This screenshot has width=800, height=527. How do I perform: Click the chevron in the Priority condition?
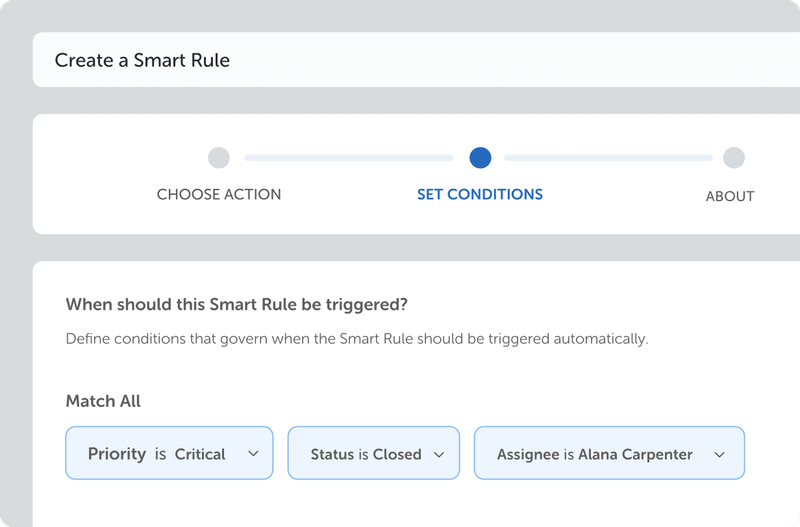(253, 454)
